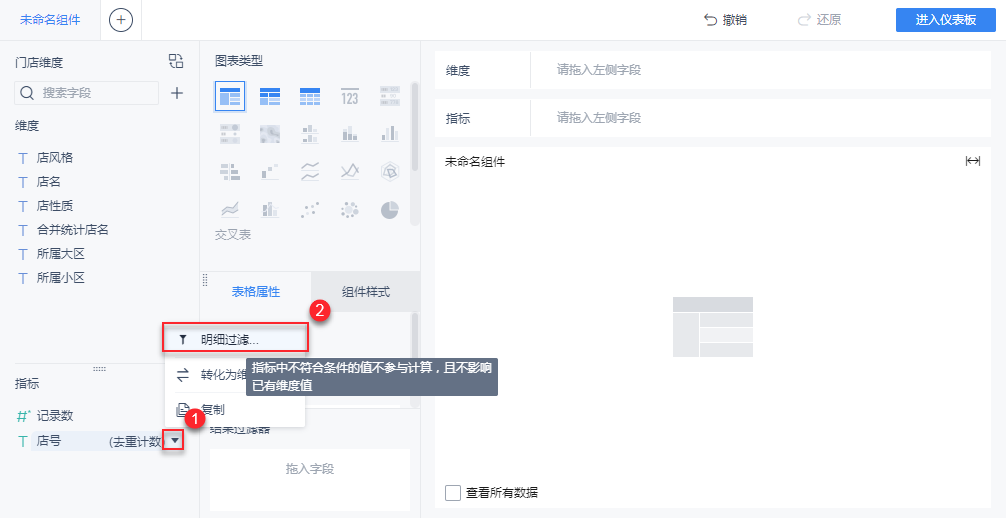Screen dimensions: 1006x518
Task: Select the list-with-circles gauge chart type icon
Action: tap(230, 134)
